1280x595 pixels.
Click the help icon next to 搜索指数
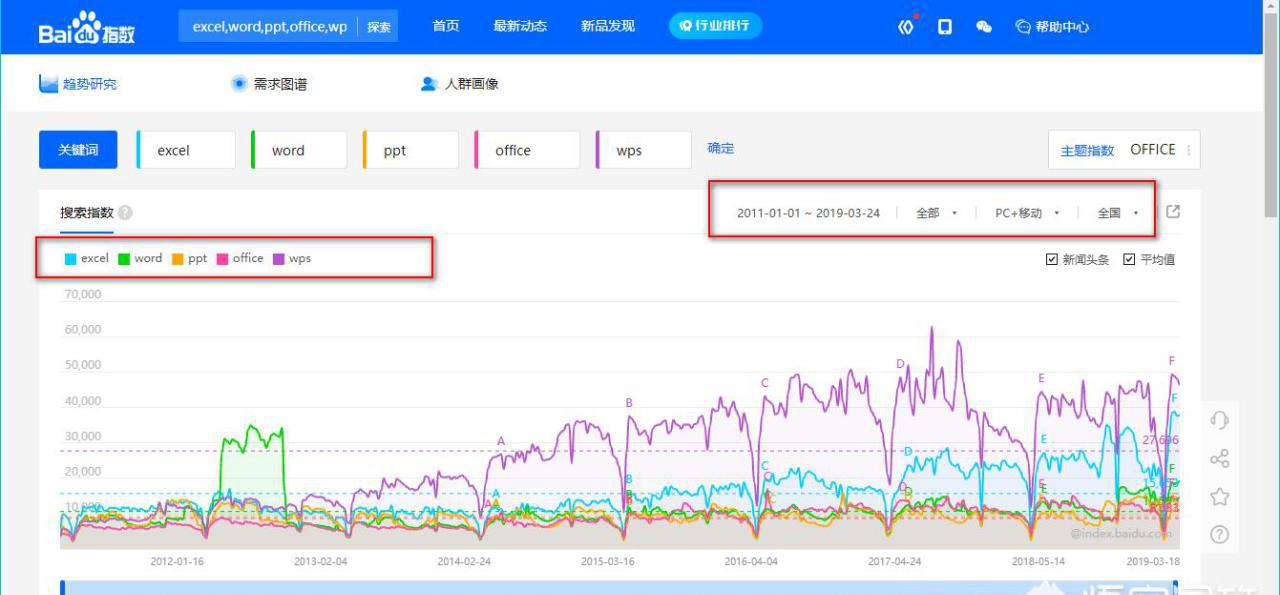[125, 213]
